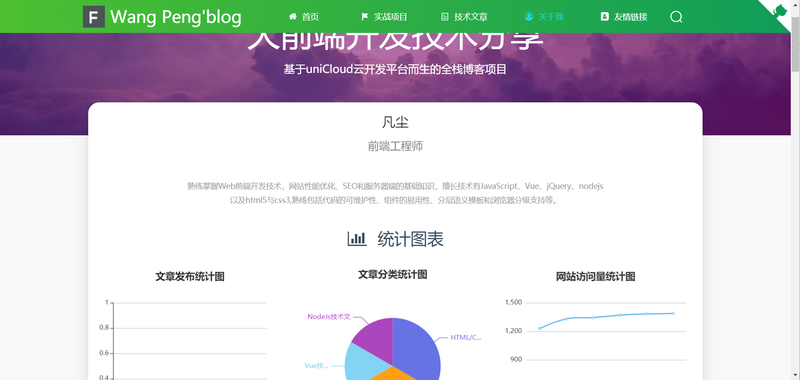Viewport: 800px width, 380px height.
Task: Open the search magnifier icon
Action: coord(676,17)
